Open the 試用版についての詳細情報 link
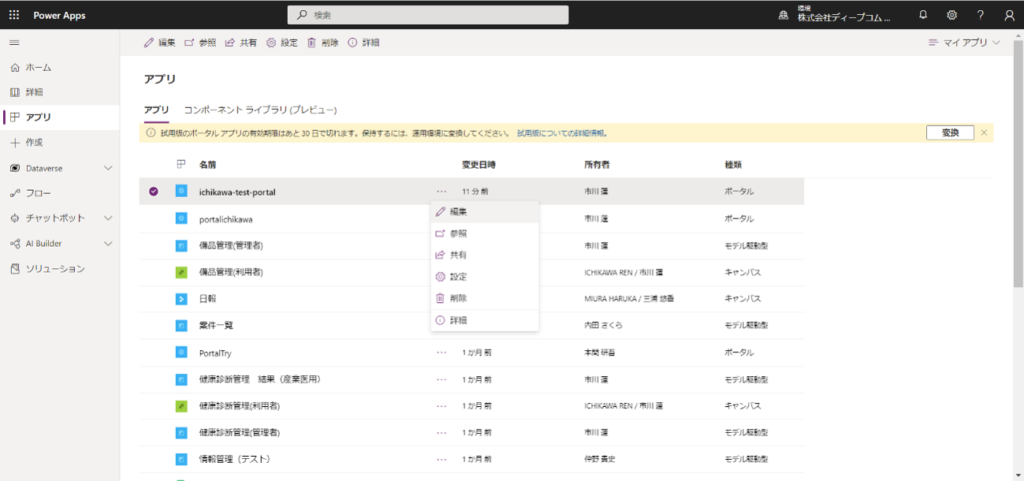The image size is (1024, 481). (561, 133)
